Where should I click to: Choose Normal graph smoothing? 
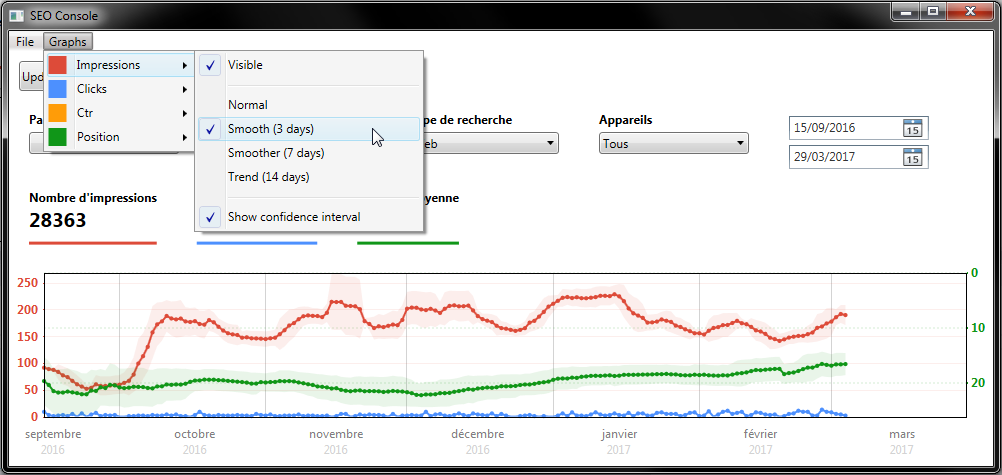[248, 105]
